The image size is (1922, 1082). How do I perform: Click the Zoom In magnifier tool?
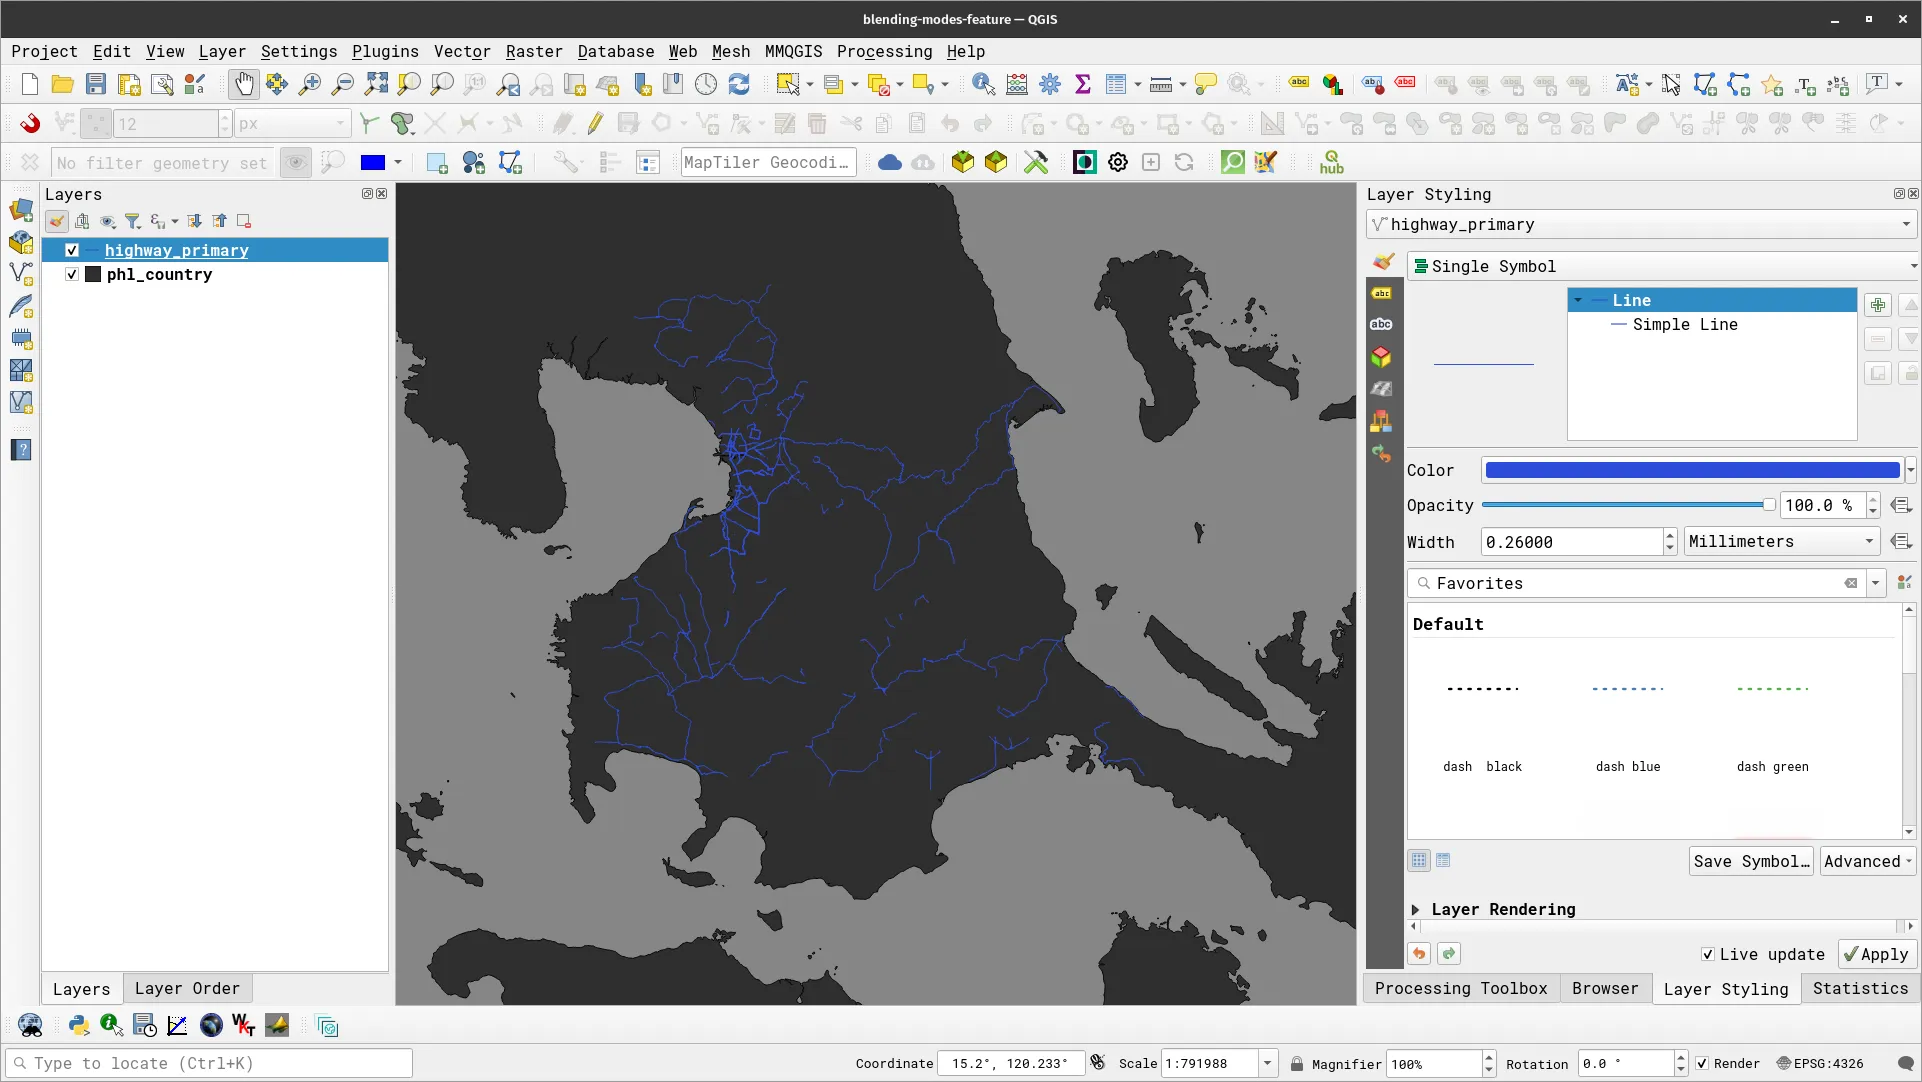click(x=310, y=85)
